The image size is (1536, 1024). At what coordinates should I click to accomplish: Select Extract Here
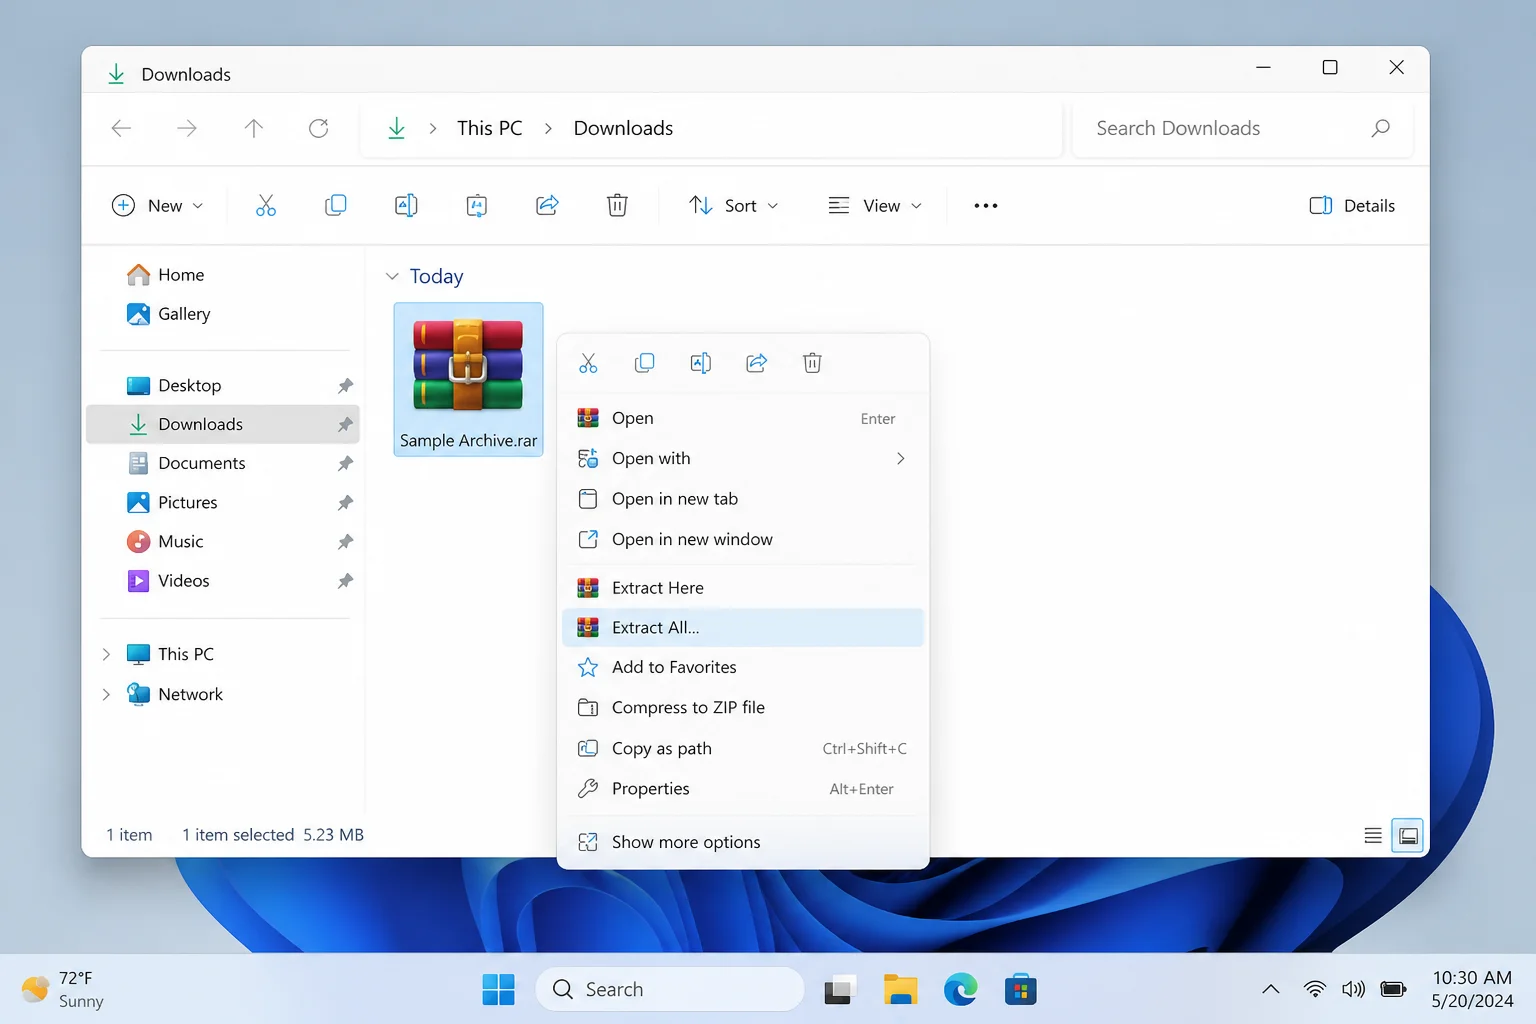click(743, 588)
